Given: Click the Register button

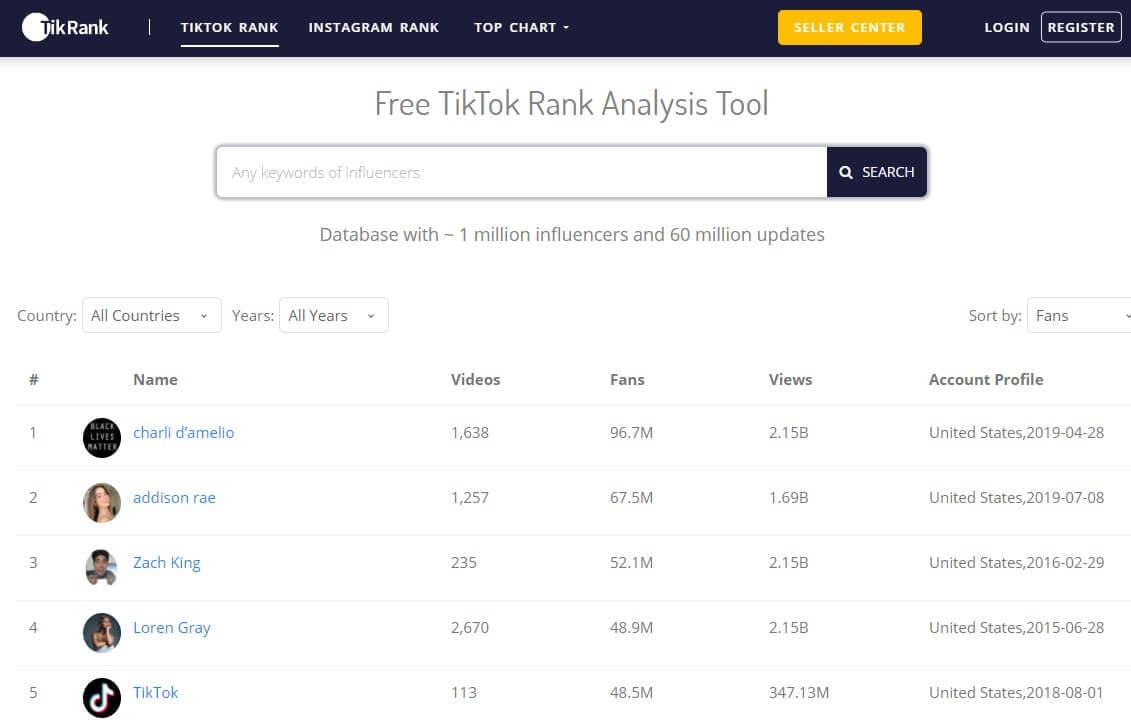Looking at the screenshot, I should [x=1081, y=27].
